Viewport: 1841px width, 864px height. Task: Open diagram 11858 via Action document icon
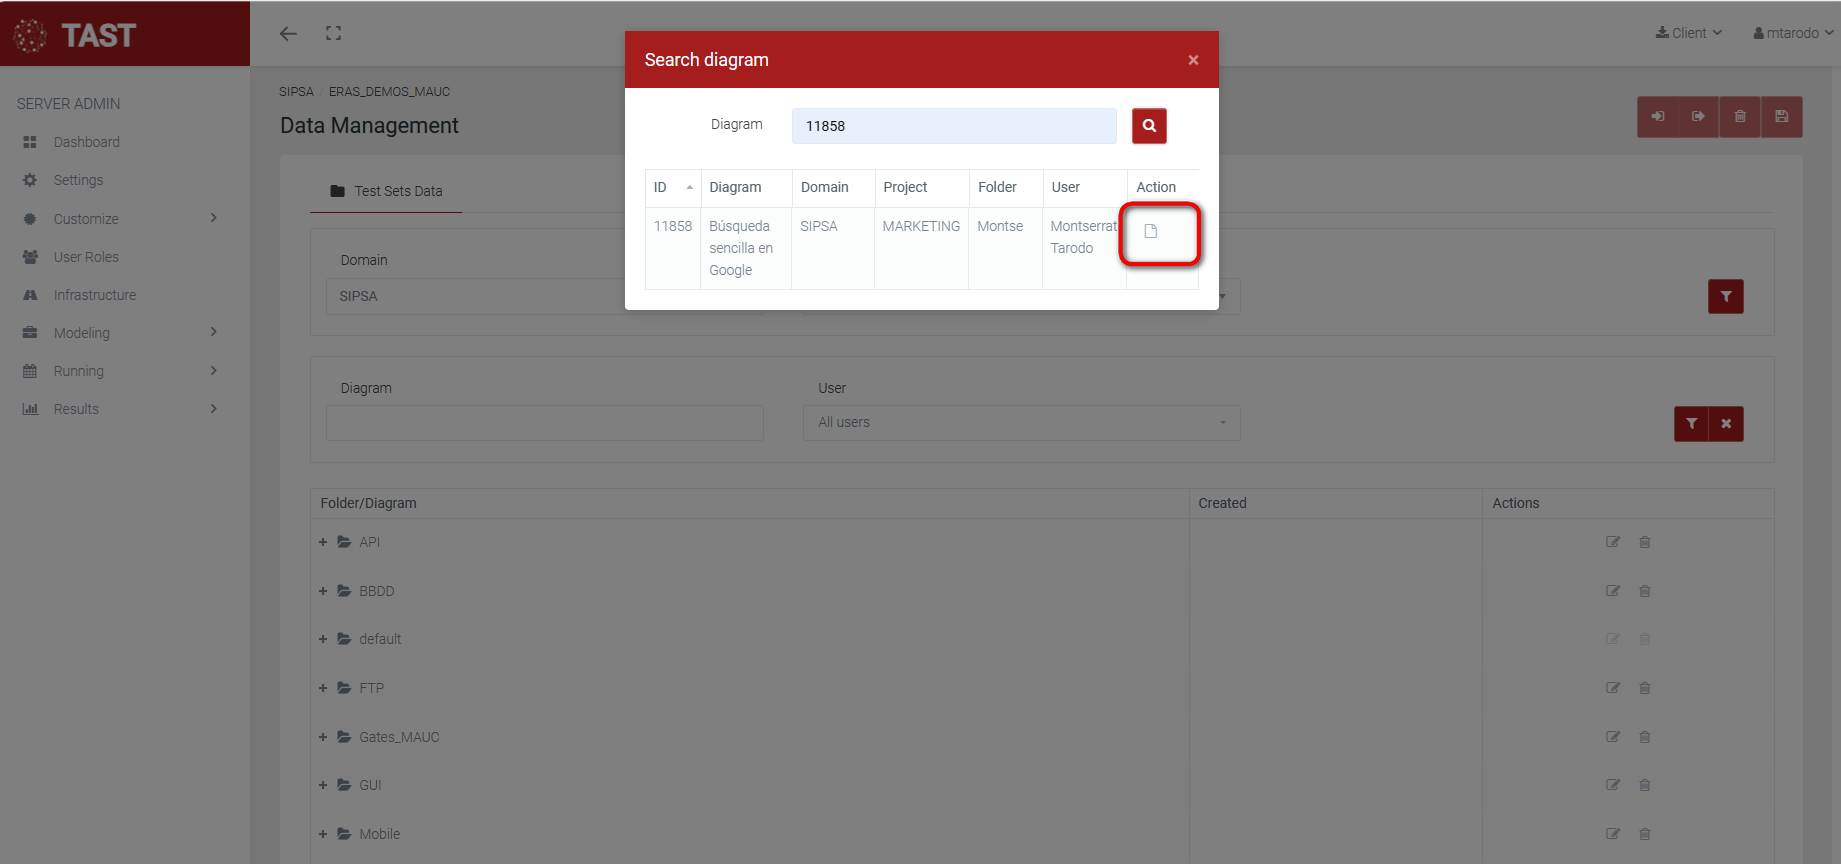1150,232
